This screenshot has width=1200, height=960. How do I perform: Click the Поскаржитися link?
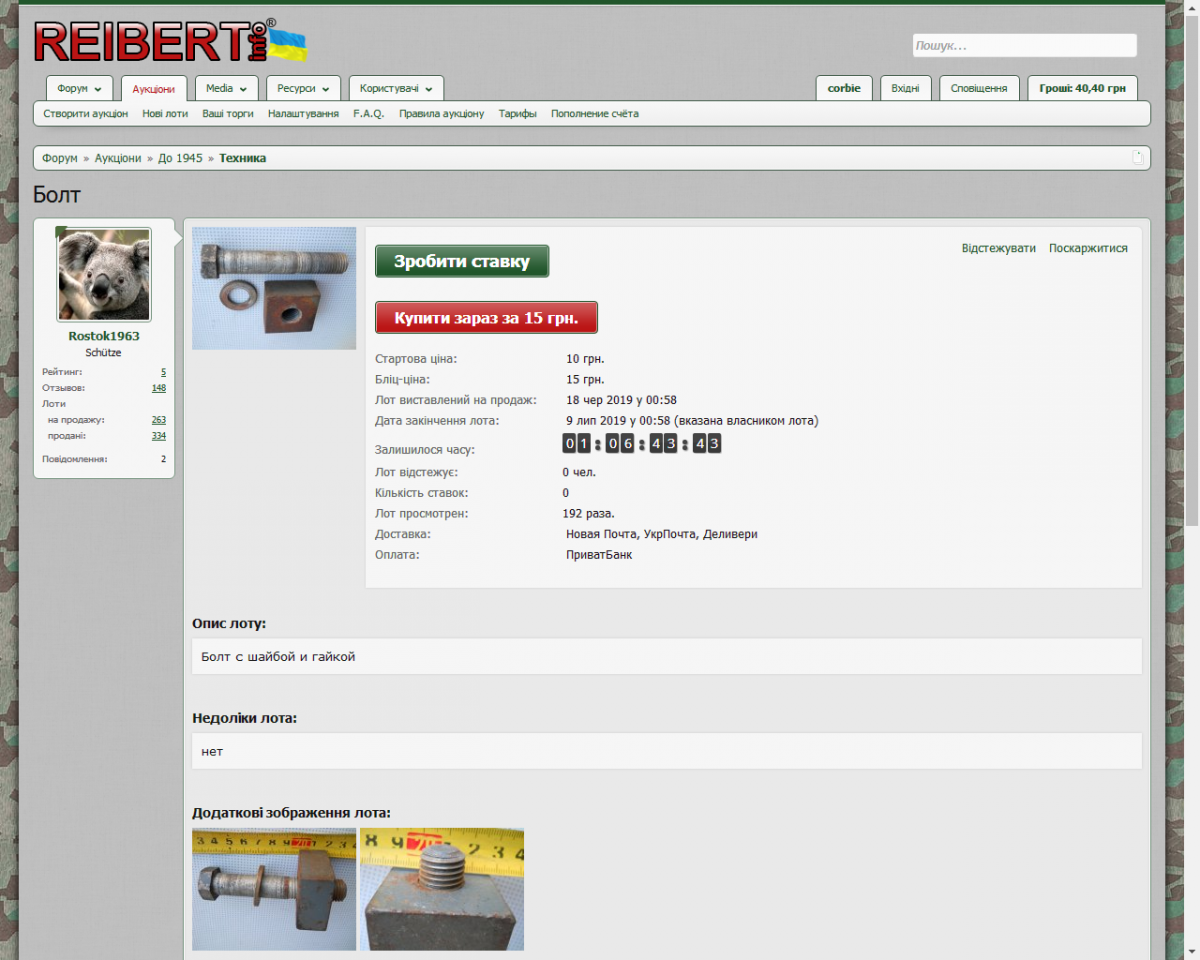click(1088, 248)
